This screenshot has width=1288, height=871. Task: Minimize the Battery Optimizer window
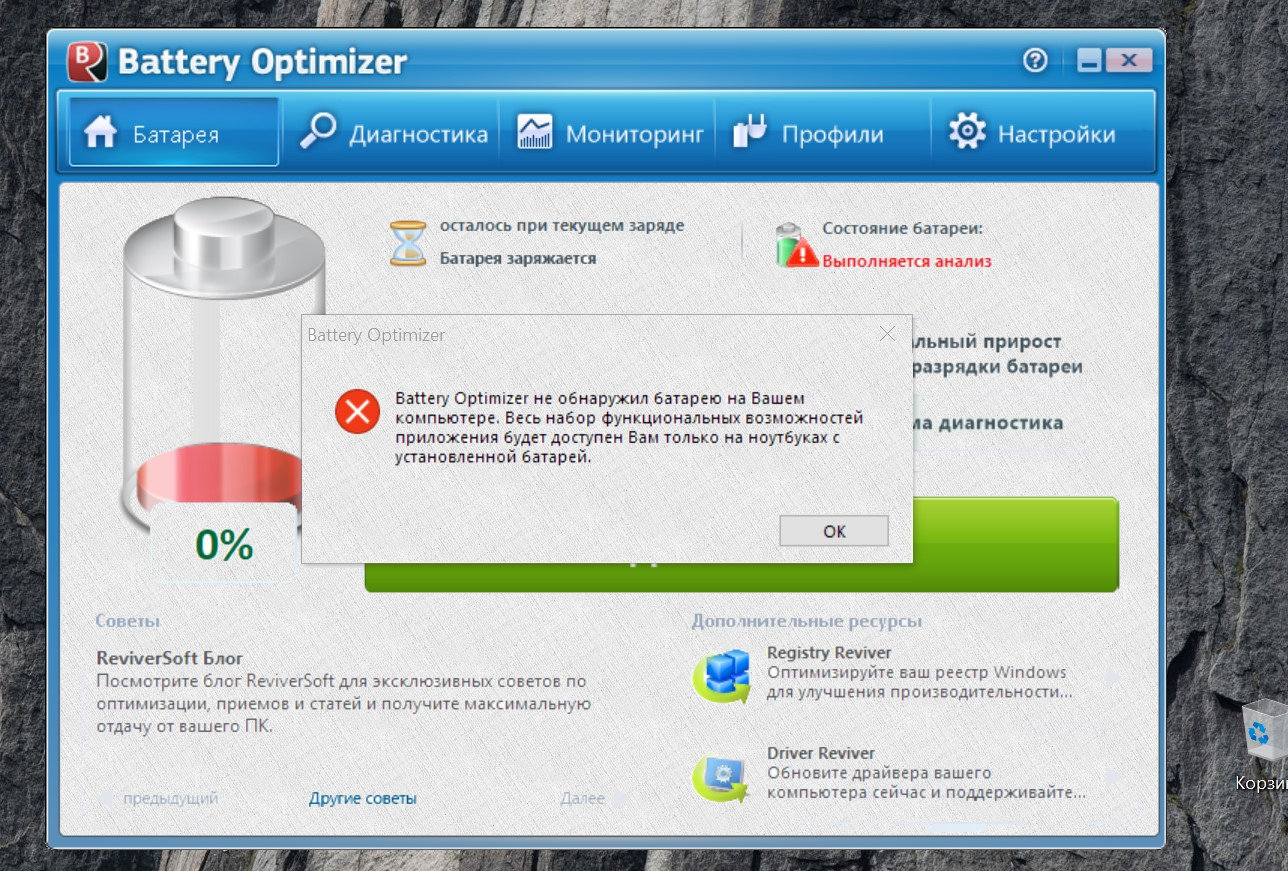click(x=1089, y=61)
